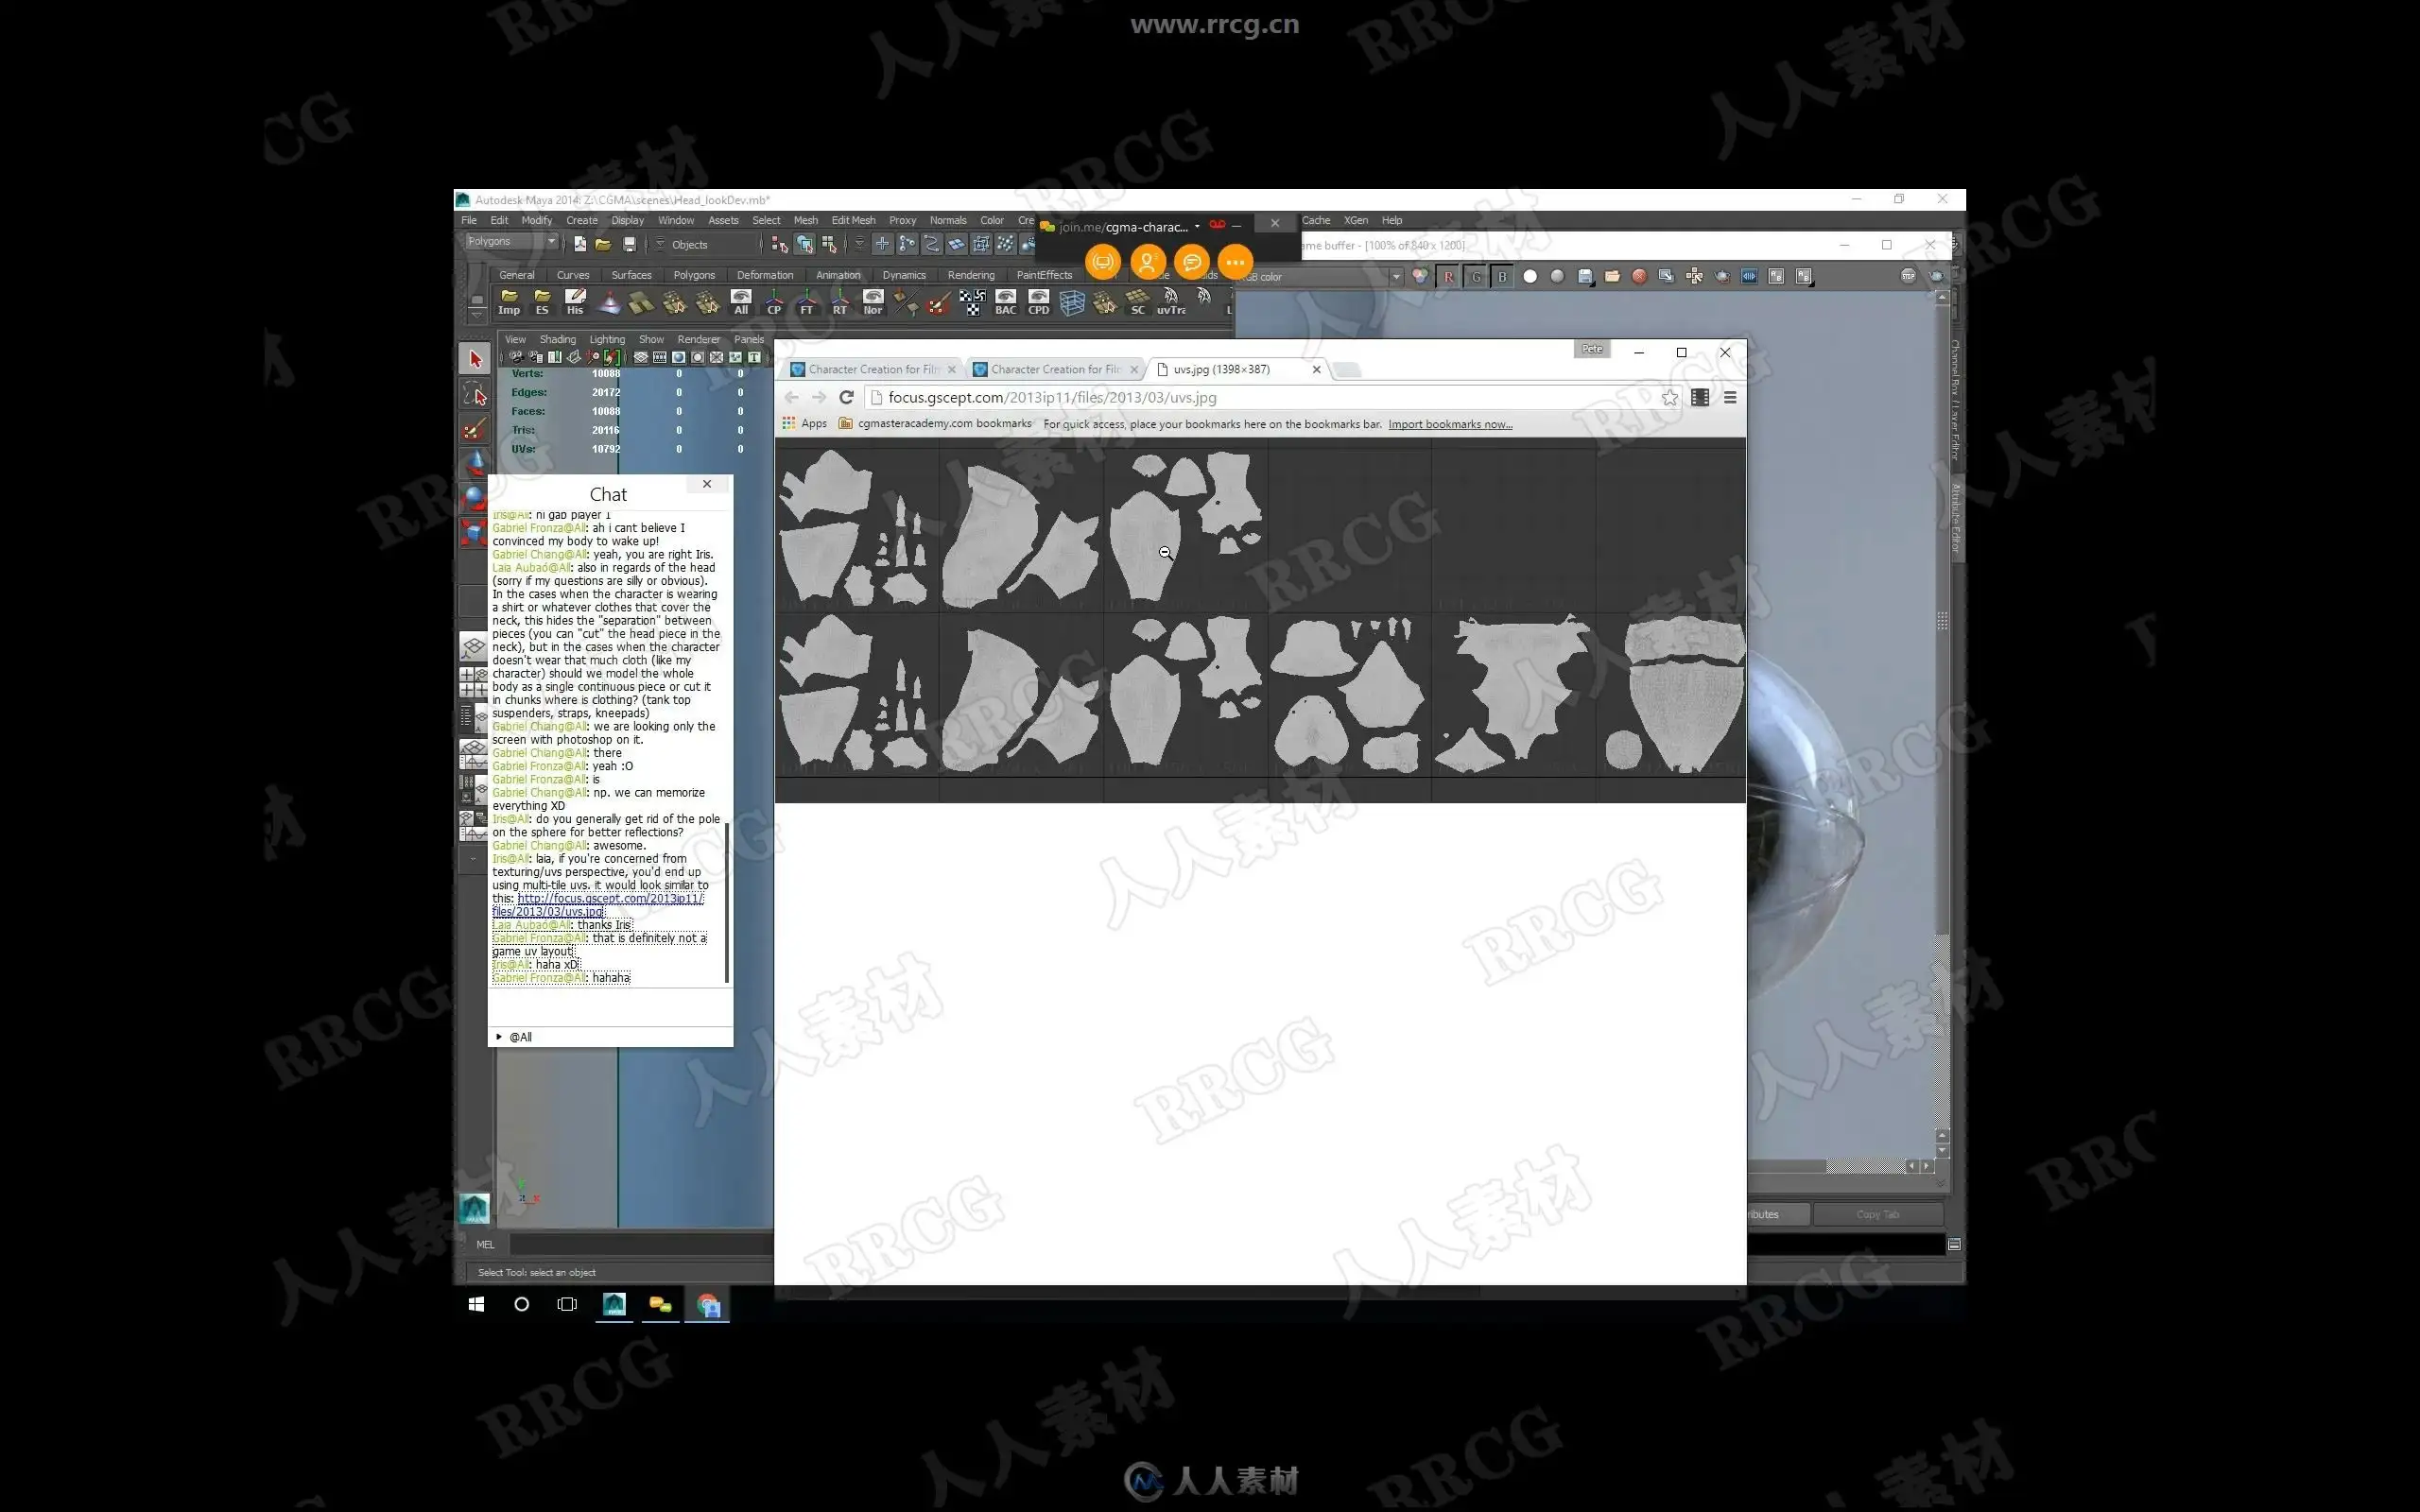Image resolution: width=2420 pixels, height=1512 pixels.
Task: Click Import bookmarks now link
Action: pyautogui.click(x=1450, y=424)
